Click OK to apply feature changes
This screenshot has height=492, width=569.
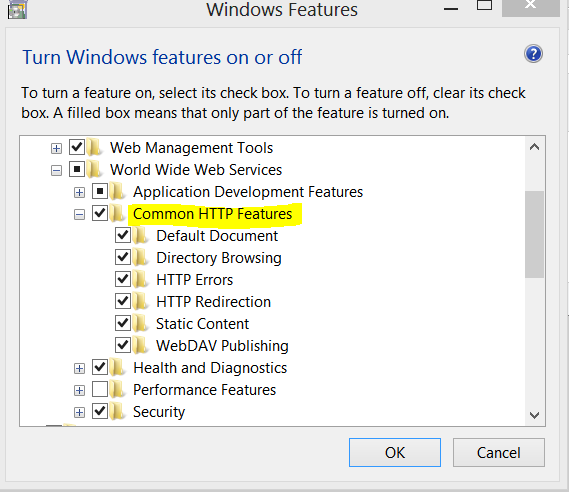[x=395, y=452]
